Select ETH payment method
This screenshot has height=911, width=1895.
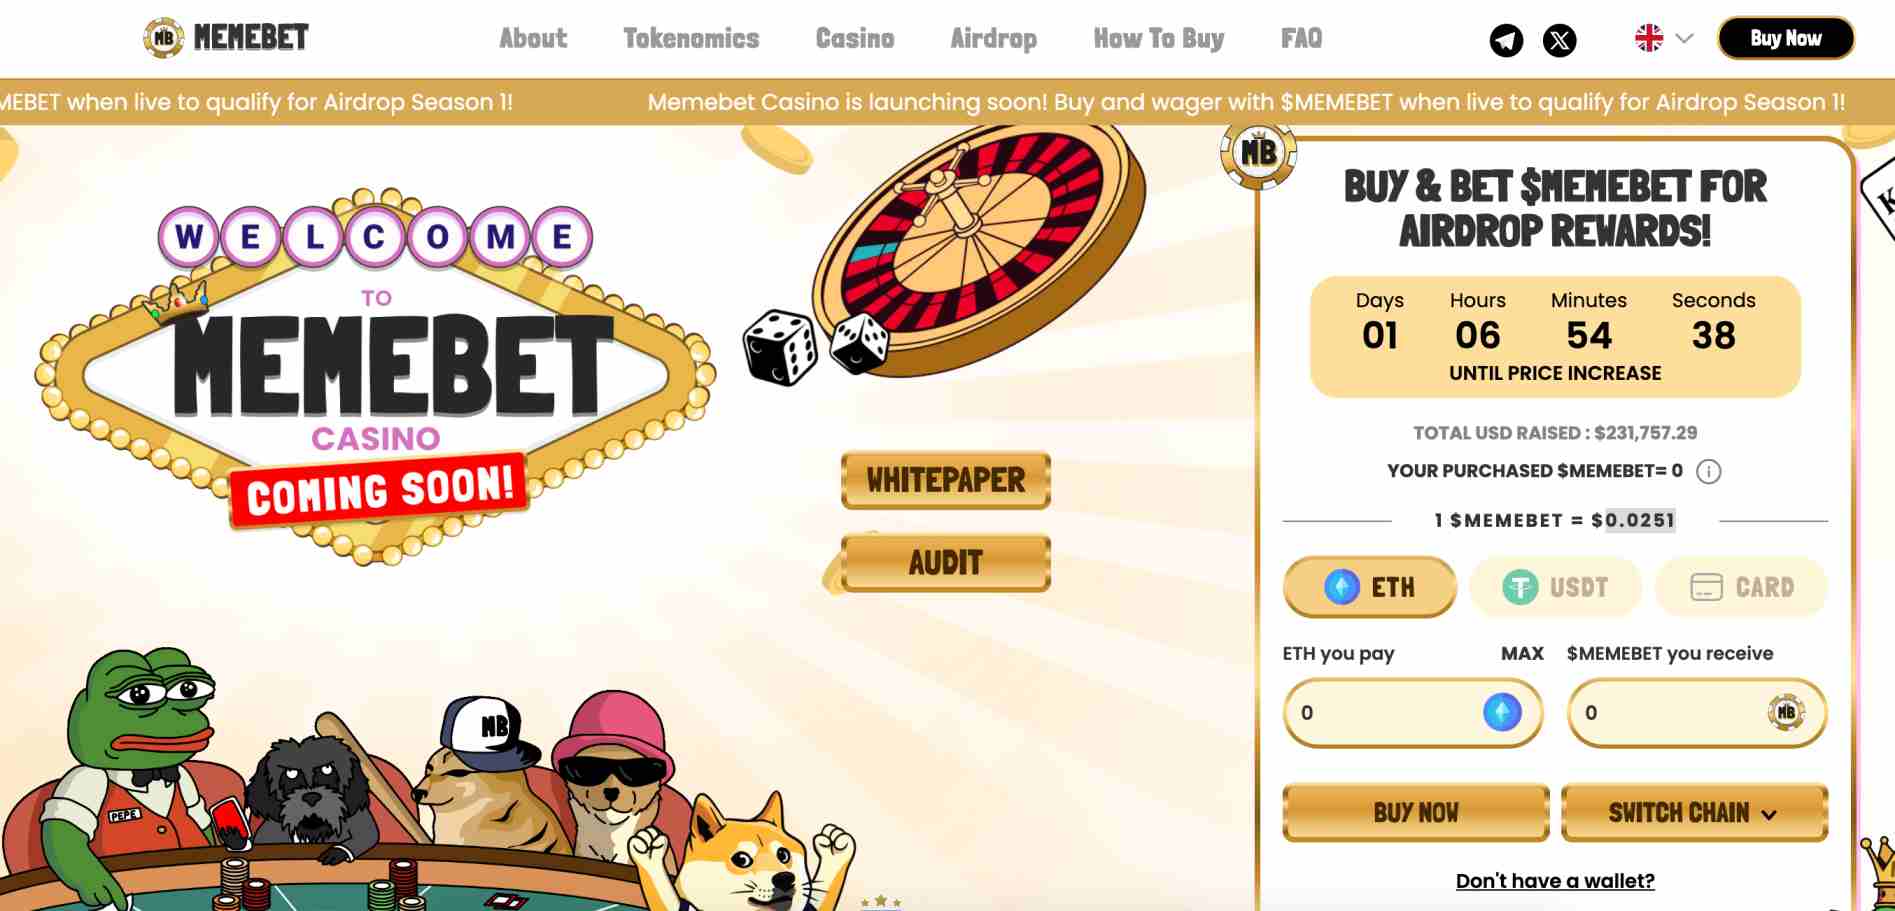1369,587
